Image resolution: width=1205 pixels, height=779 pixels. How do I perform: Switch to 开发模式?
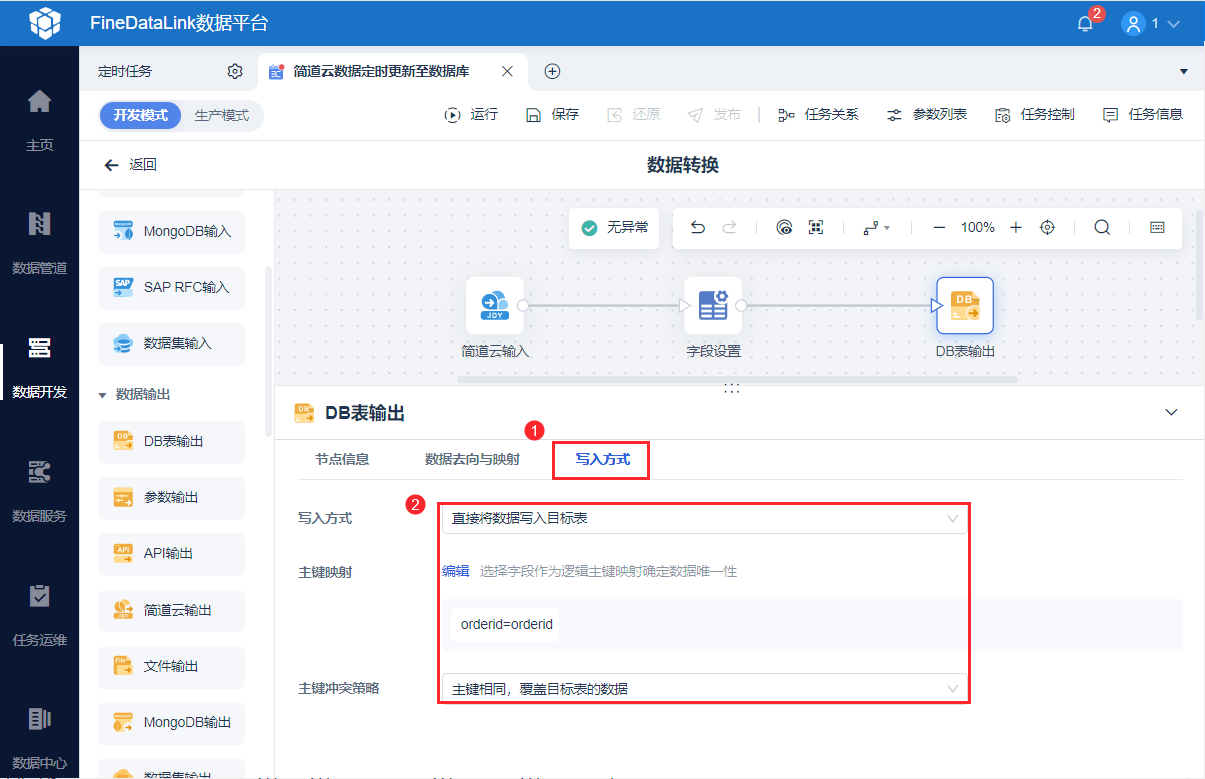140,115
